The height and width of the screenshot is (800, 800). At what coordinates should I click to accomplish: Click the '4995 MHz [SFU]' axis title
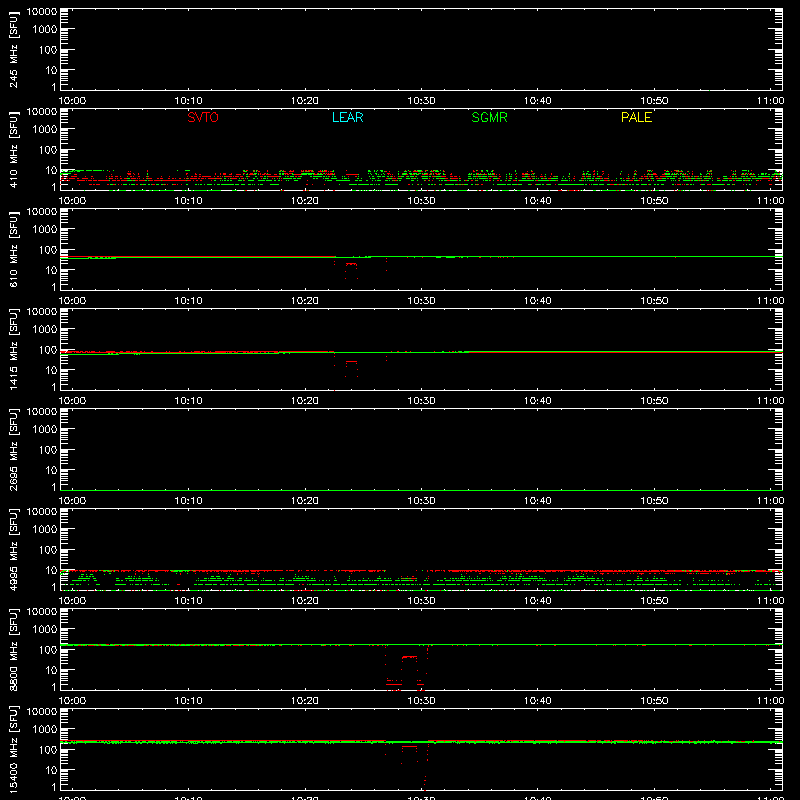(x=14, y=549)
